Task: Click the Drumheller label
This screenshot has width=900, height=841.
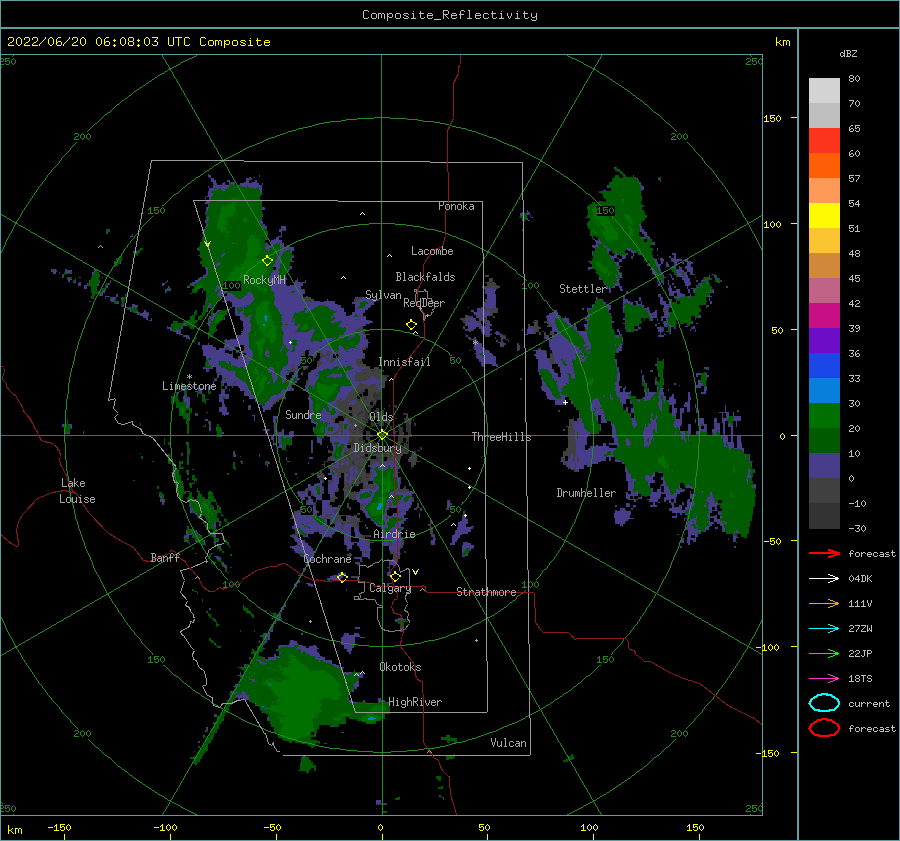Action: click(586, 493)
